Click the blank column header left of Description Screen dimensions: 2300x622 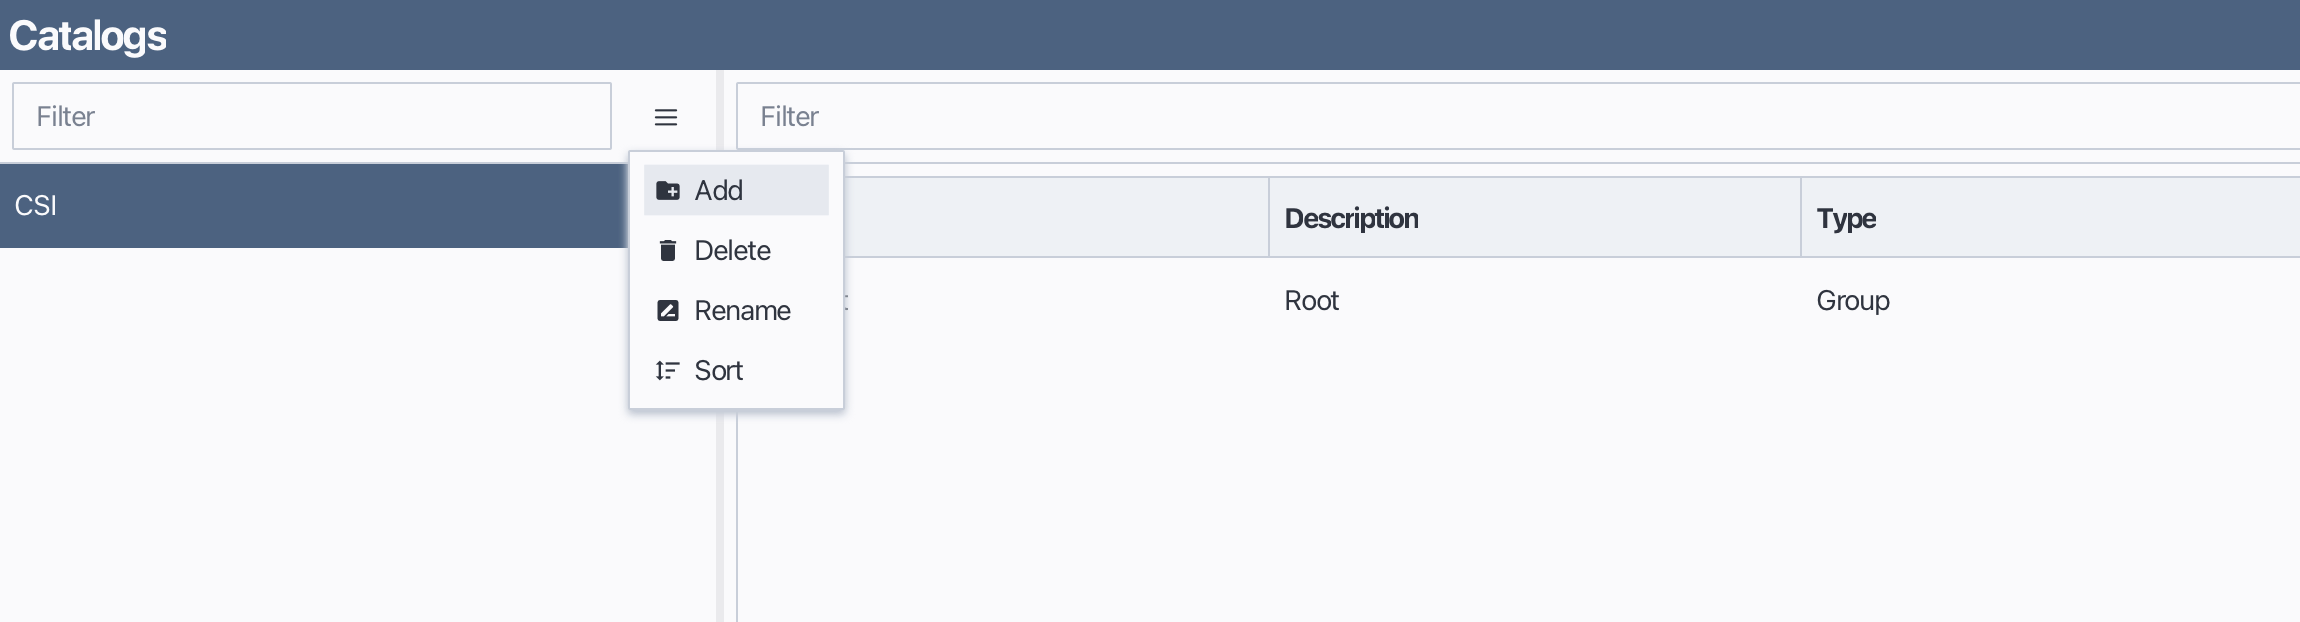coord(1050,219)
